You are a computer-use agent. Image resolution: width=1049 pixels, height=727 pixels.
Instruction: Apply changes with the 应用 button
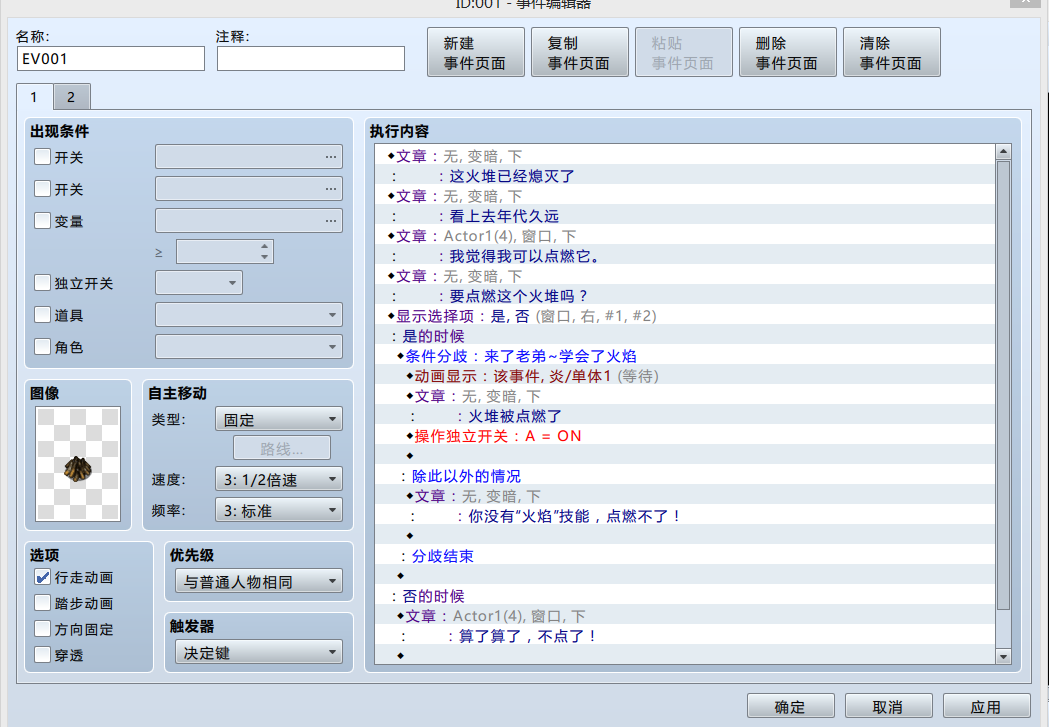[987, 706]
